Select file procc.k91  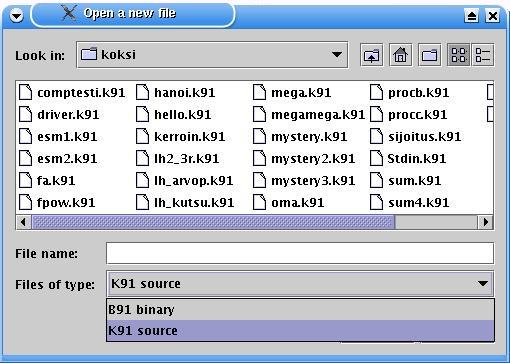[x=409, y=114]
